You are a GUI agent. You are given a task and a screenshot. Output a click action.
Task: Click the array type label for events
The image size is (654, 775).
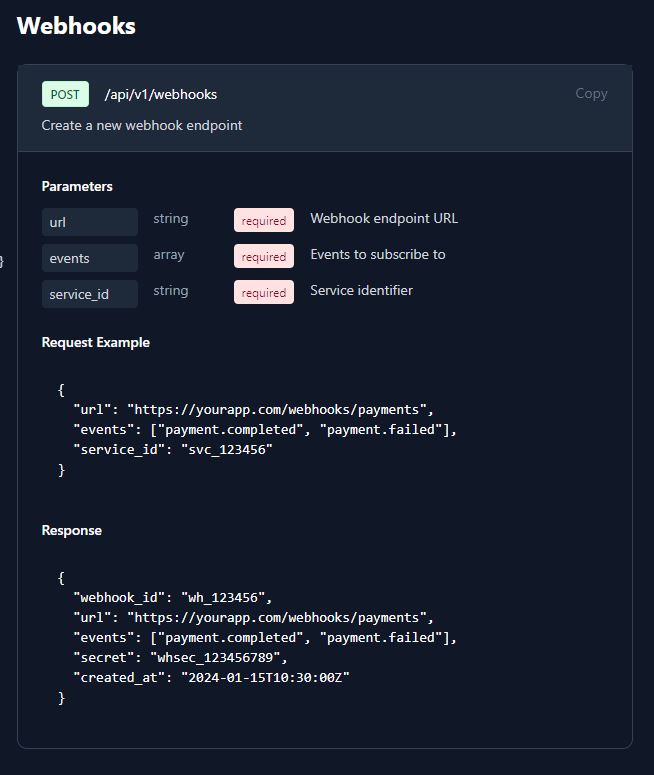pos(169,254)
